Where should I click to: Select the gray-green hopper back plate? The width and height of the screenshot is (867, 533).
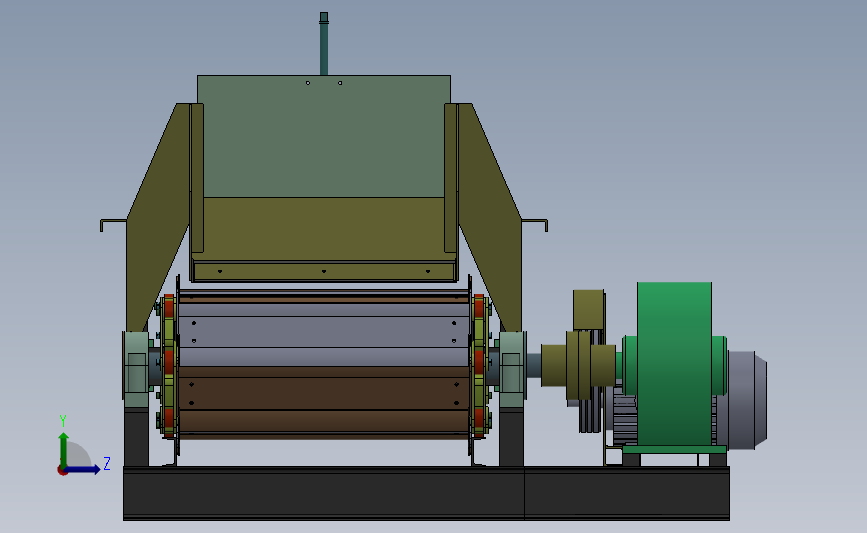[x=324, y=136]
